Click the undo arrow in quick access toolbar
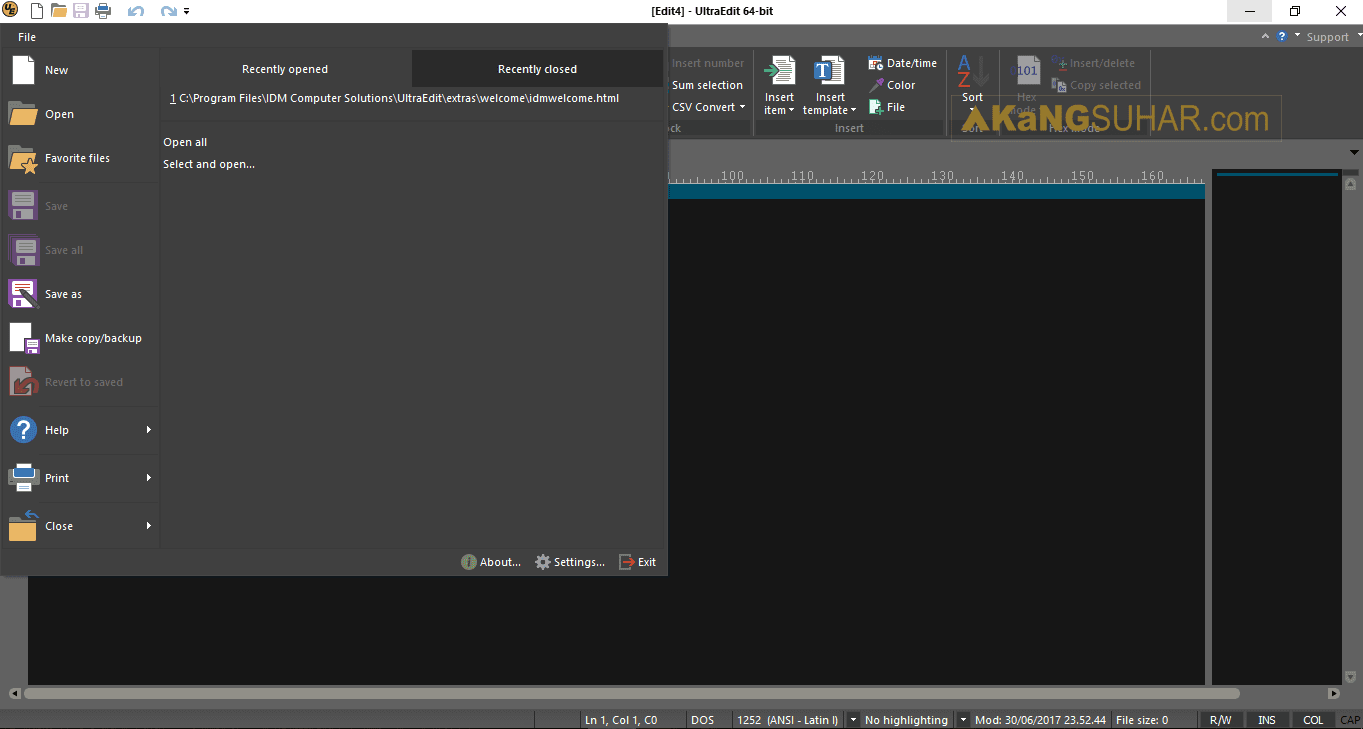The width and height of the screenshot is (1363, 729). point(136,12)
